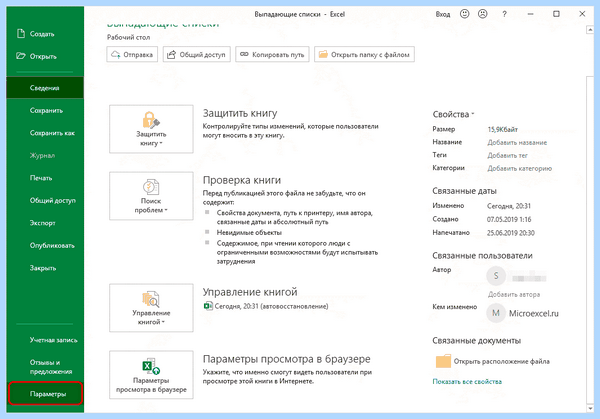This screenshot has width=600, height=419.
Task: Click the scrollbar up arrow
Action: coord(590,30)
